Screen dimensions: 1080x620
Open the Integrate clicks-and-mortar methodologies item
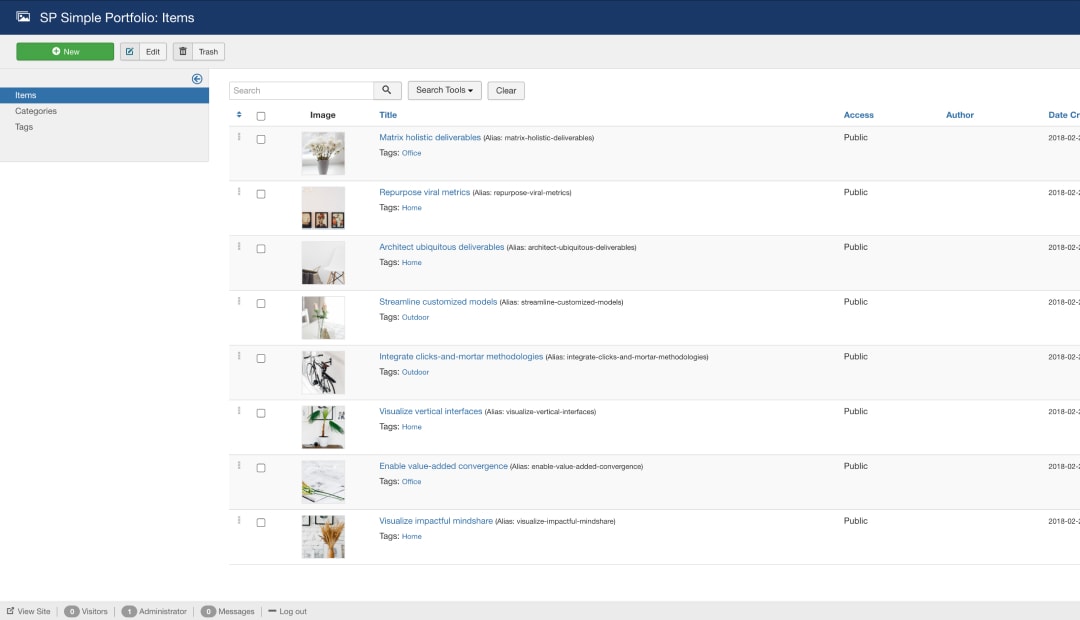[x=461, y=356]
